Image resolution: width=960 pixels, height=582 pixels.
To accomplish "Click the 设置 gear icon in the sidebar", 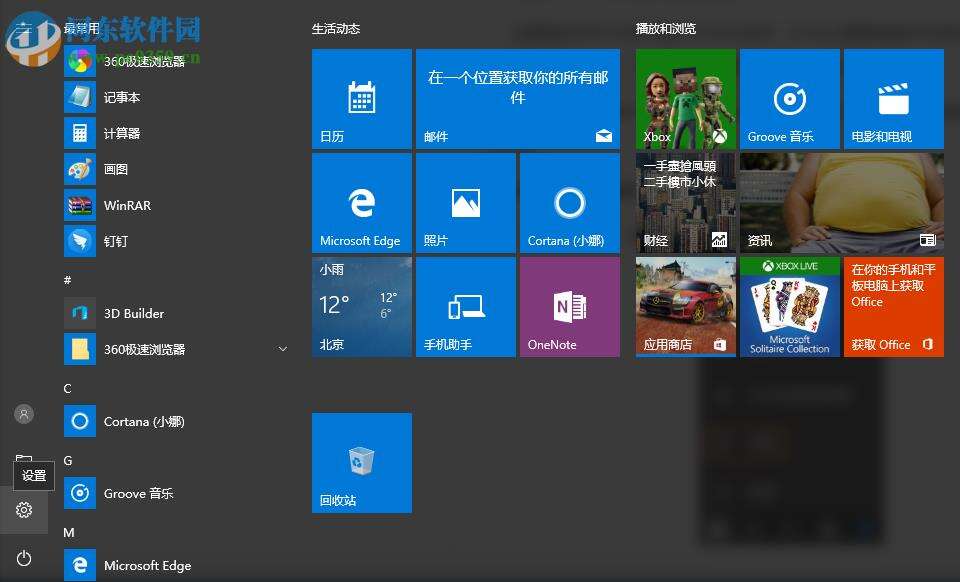I will pyautogui.click(x=23, y=509).
